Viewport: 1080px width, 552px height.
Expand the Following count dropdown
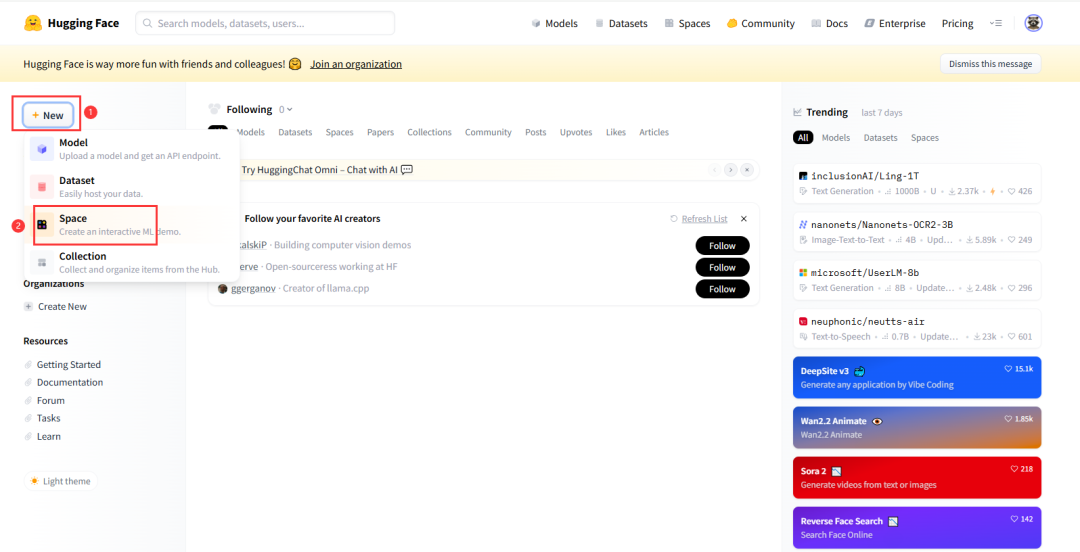click(x=286, y=110)
